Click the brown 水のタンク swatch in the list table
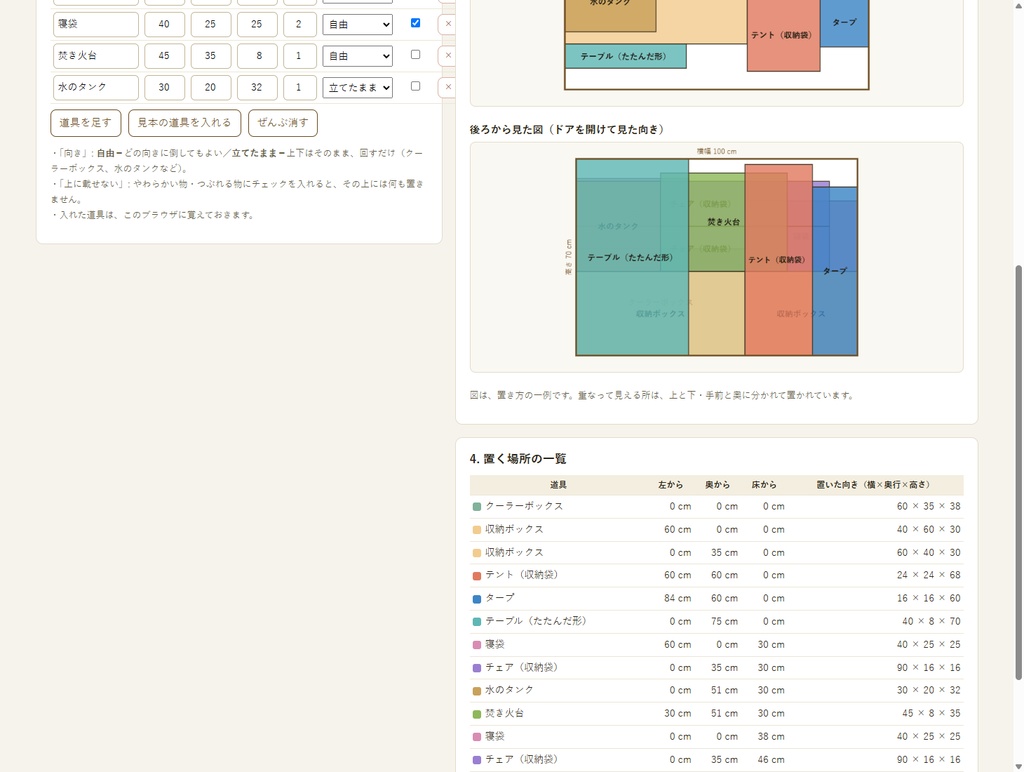 (477, 690)
